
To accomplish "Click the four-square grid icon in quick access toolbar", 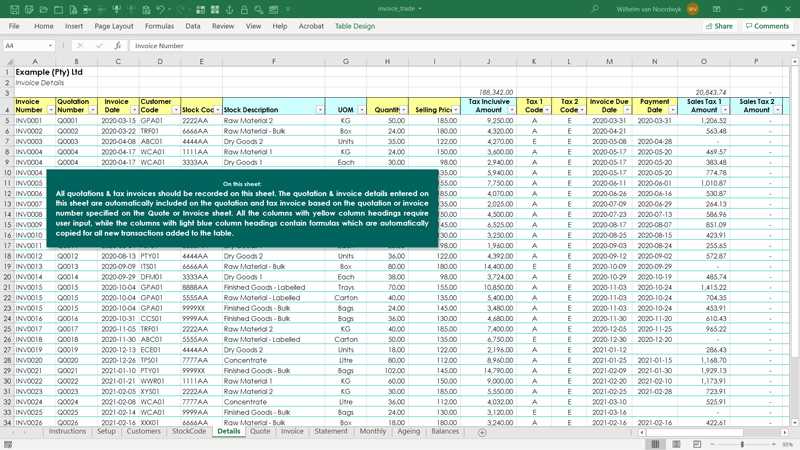I will coord(215,10).
